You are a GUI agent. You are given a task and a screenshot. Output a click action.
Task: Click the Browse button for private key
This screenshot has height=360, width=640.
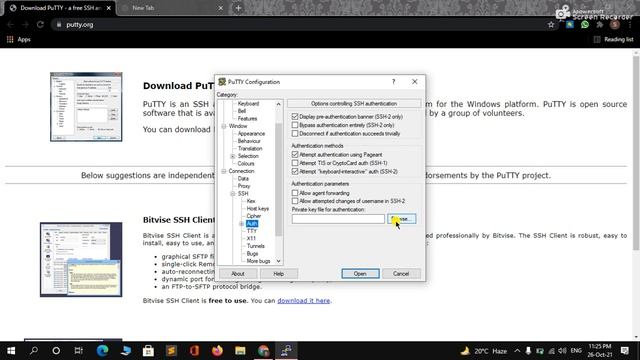(402, 219)
